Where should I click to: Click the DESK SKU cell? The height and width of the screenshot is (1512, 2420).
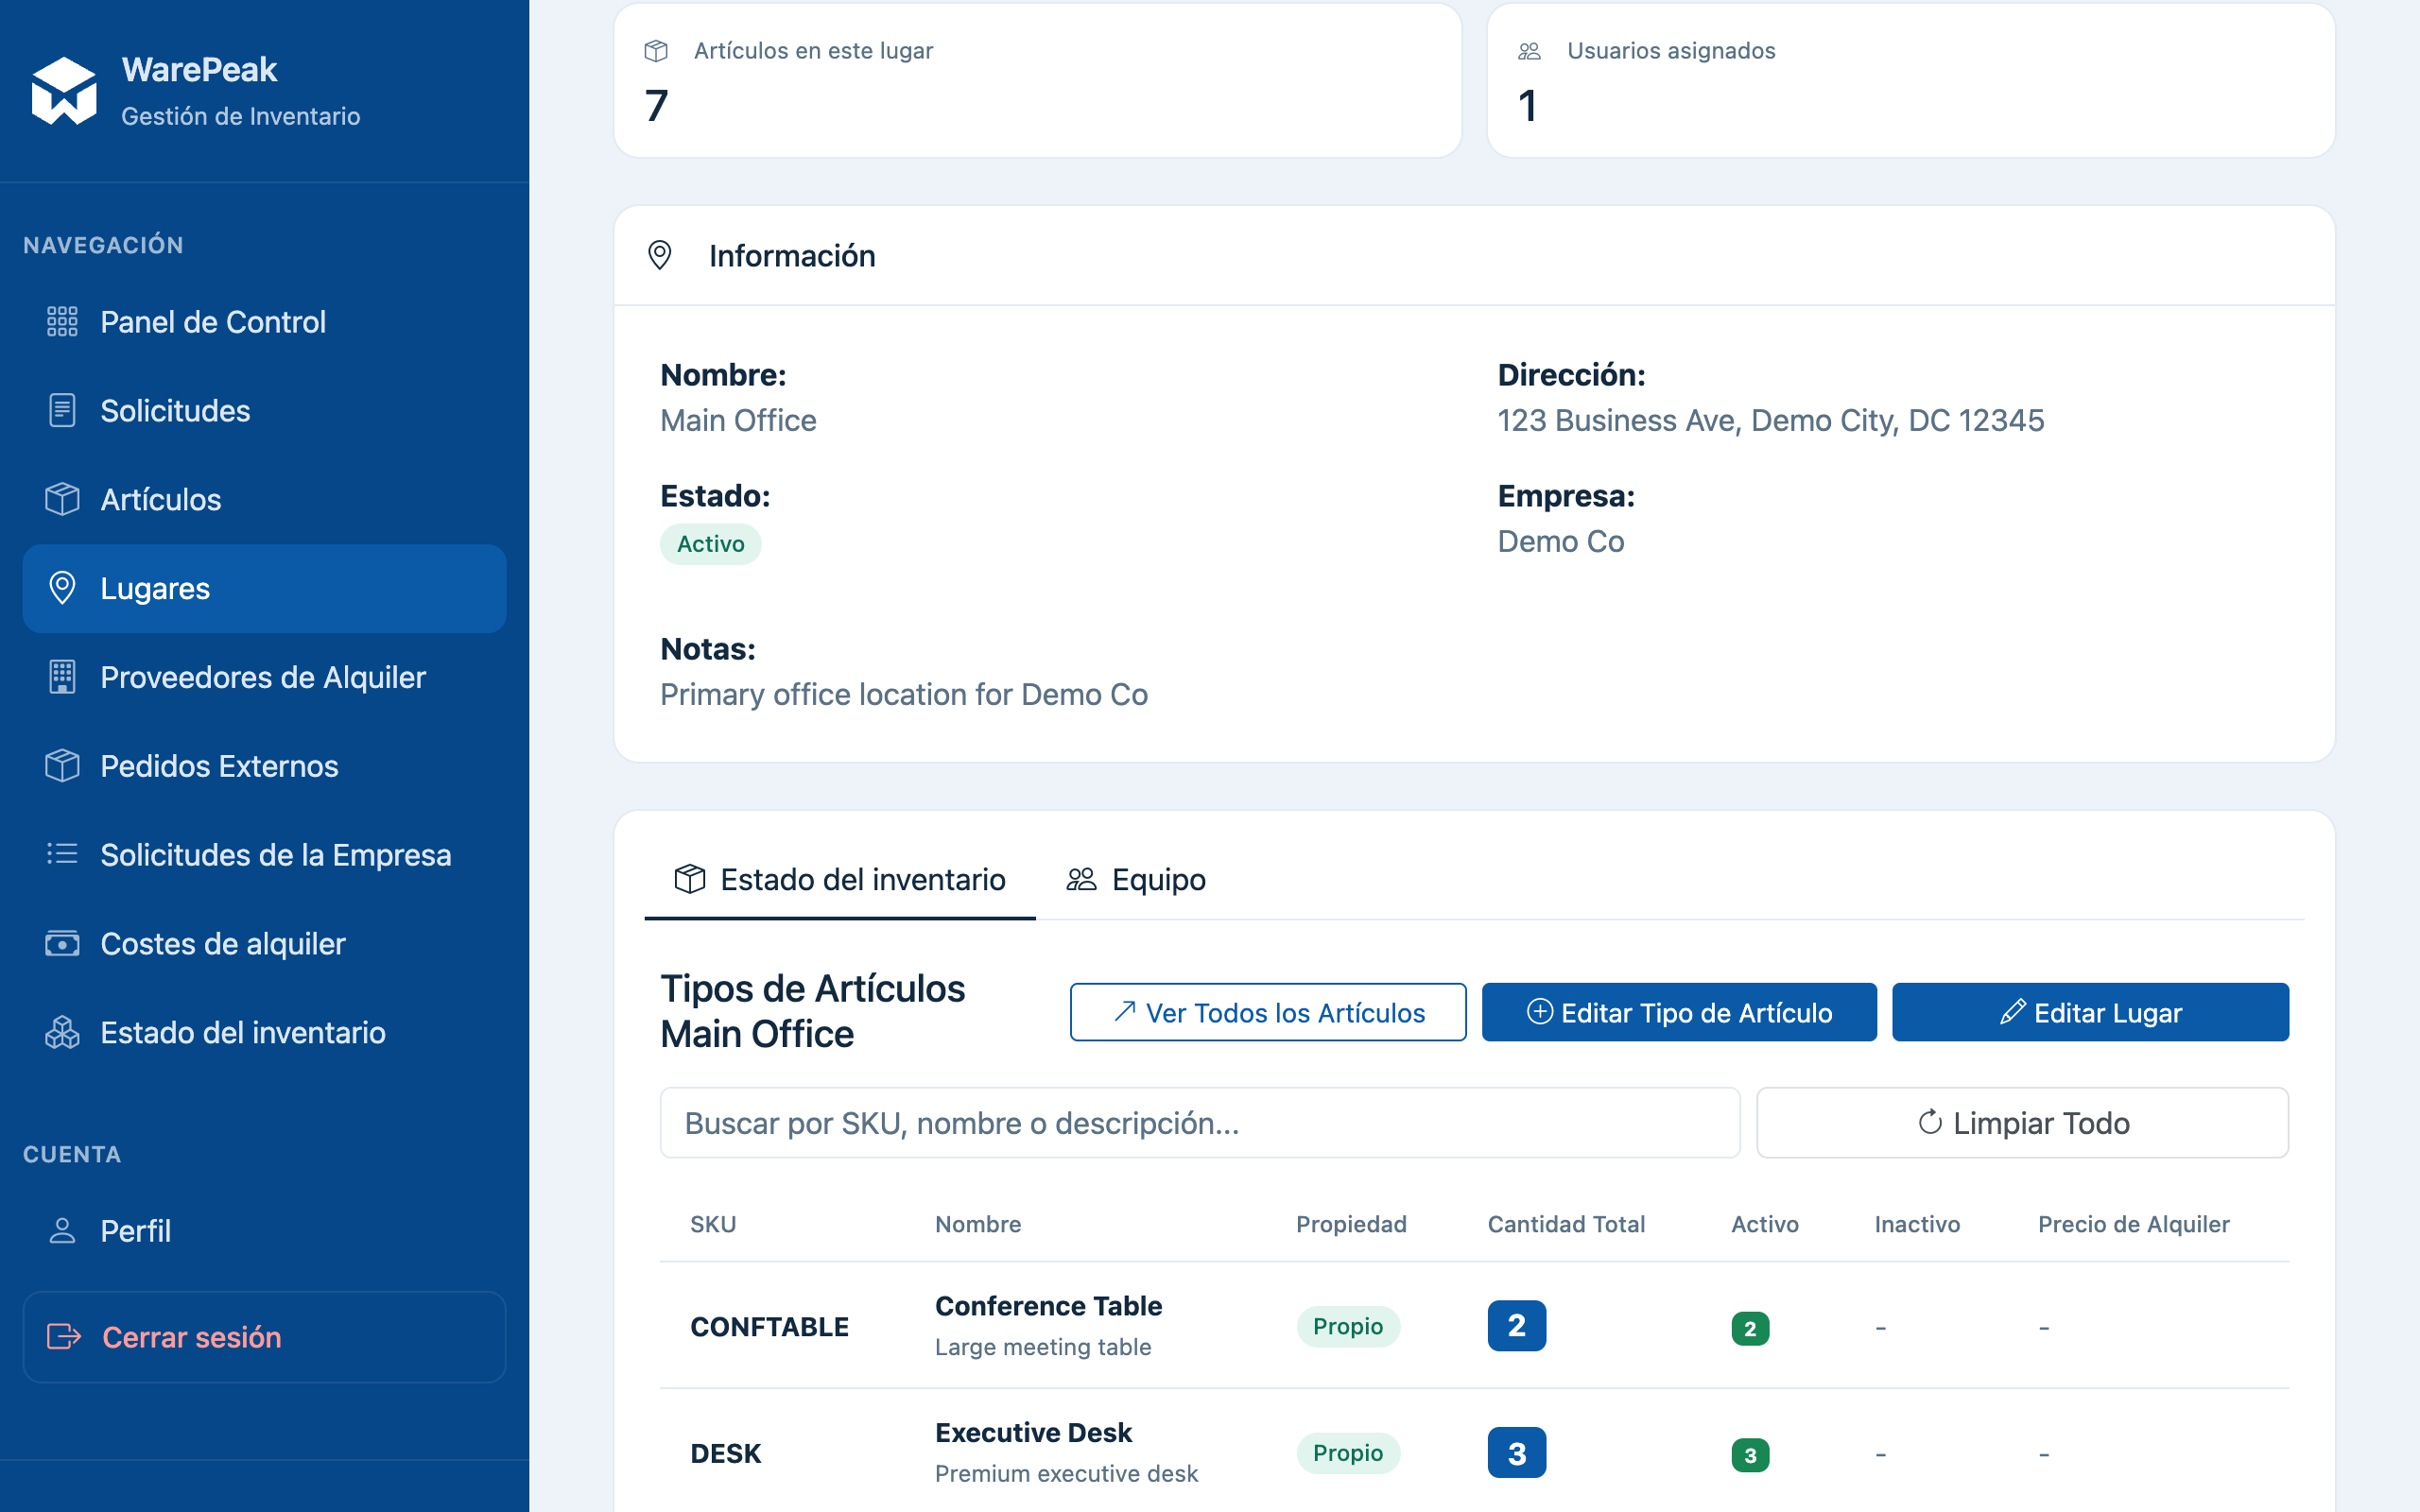tap(726, 1453)
